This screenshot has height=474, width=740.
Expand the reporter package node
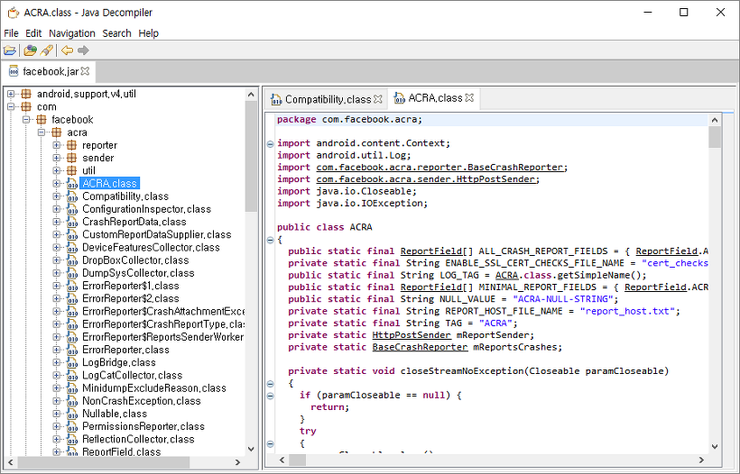pos(57,145)
